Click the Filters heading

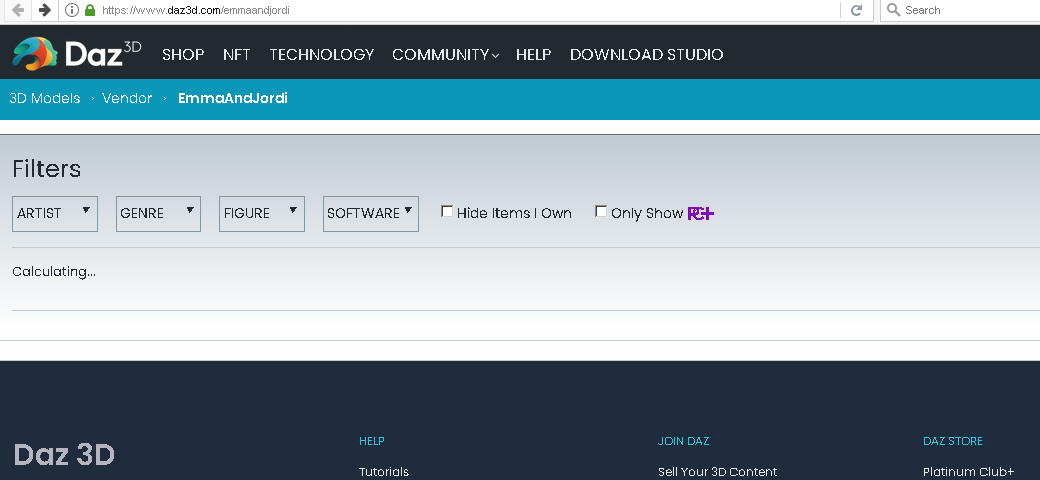[x=46, y=168]
